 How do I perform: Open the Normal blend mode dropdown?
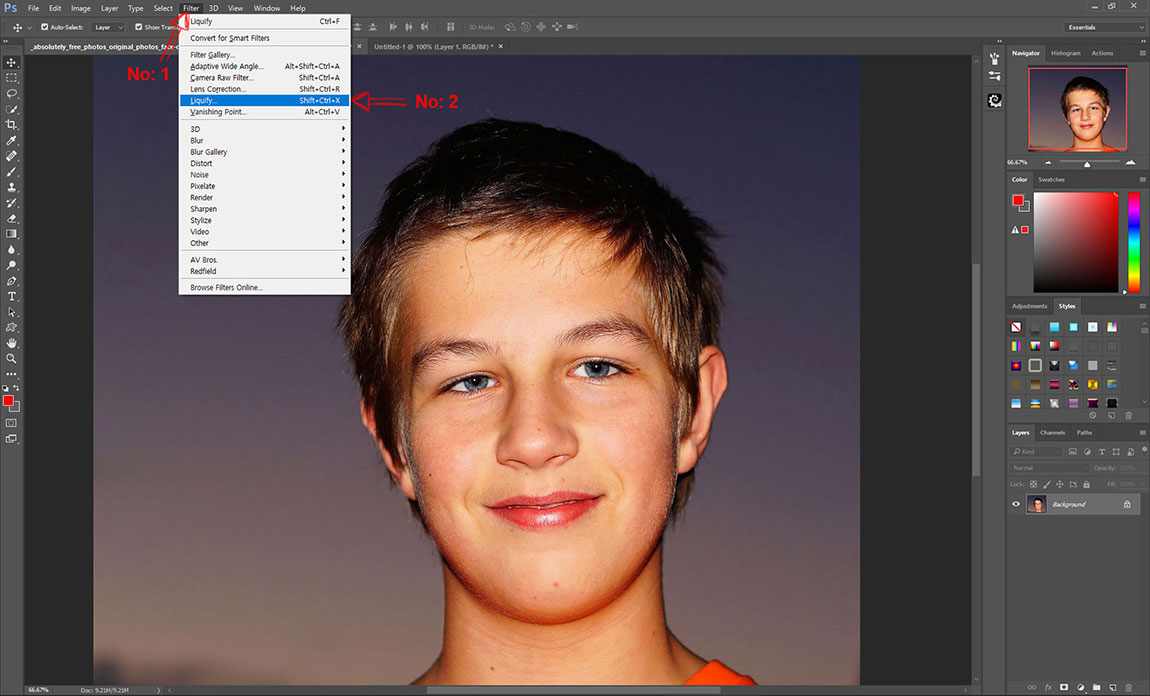(x=1049, y=468)
